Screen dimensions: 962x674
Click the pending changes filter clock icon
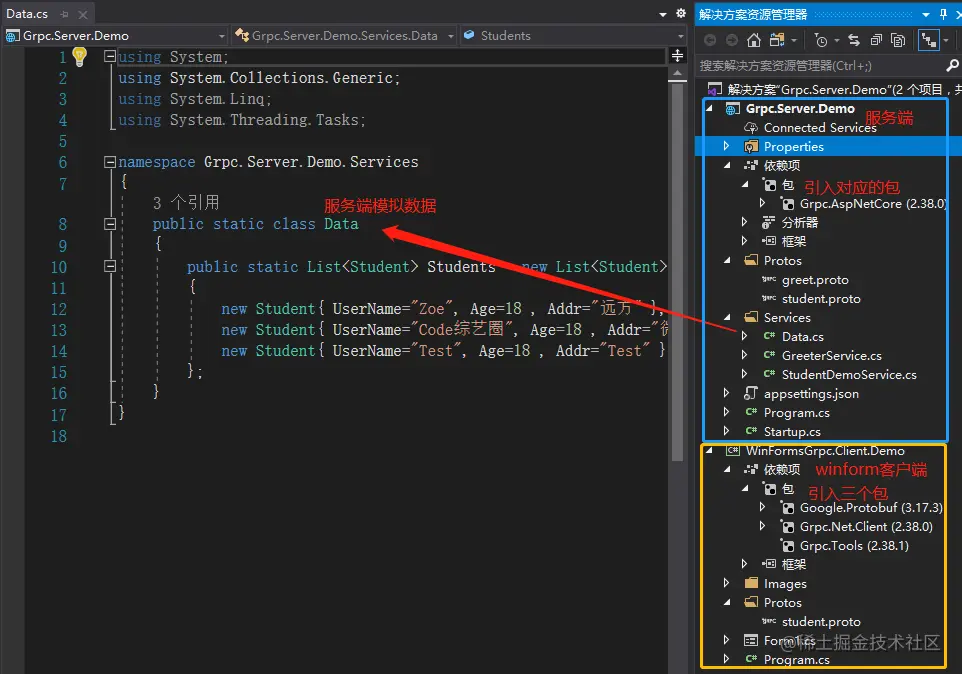821,40
